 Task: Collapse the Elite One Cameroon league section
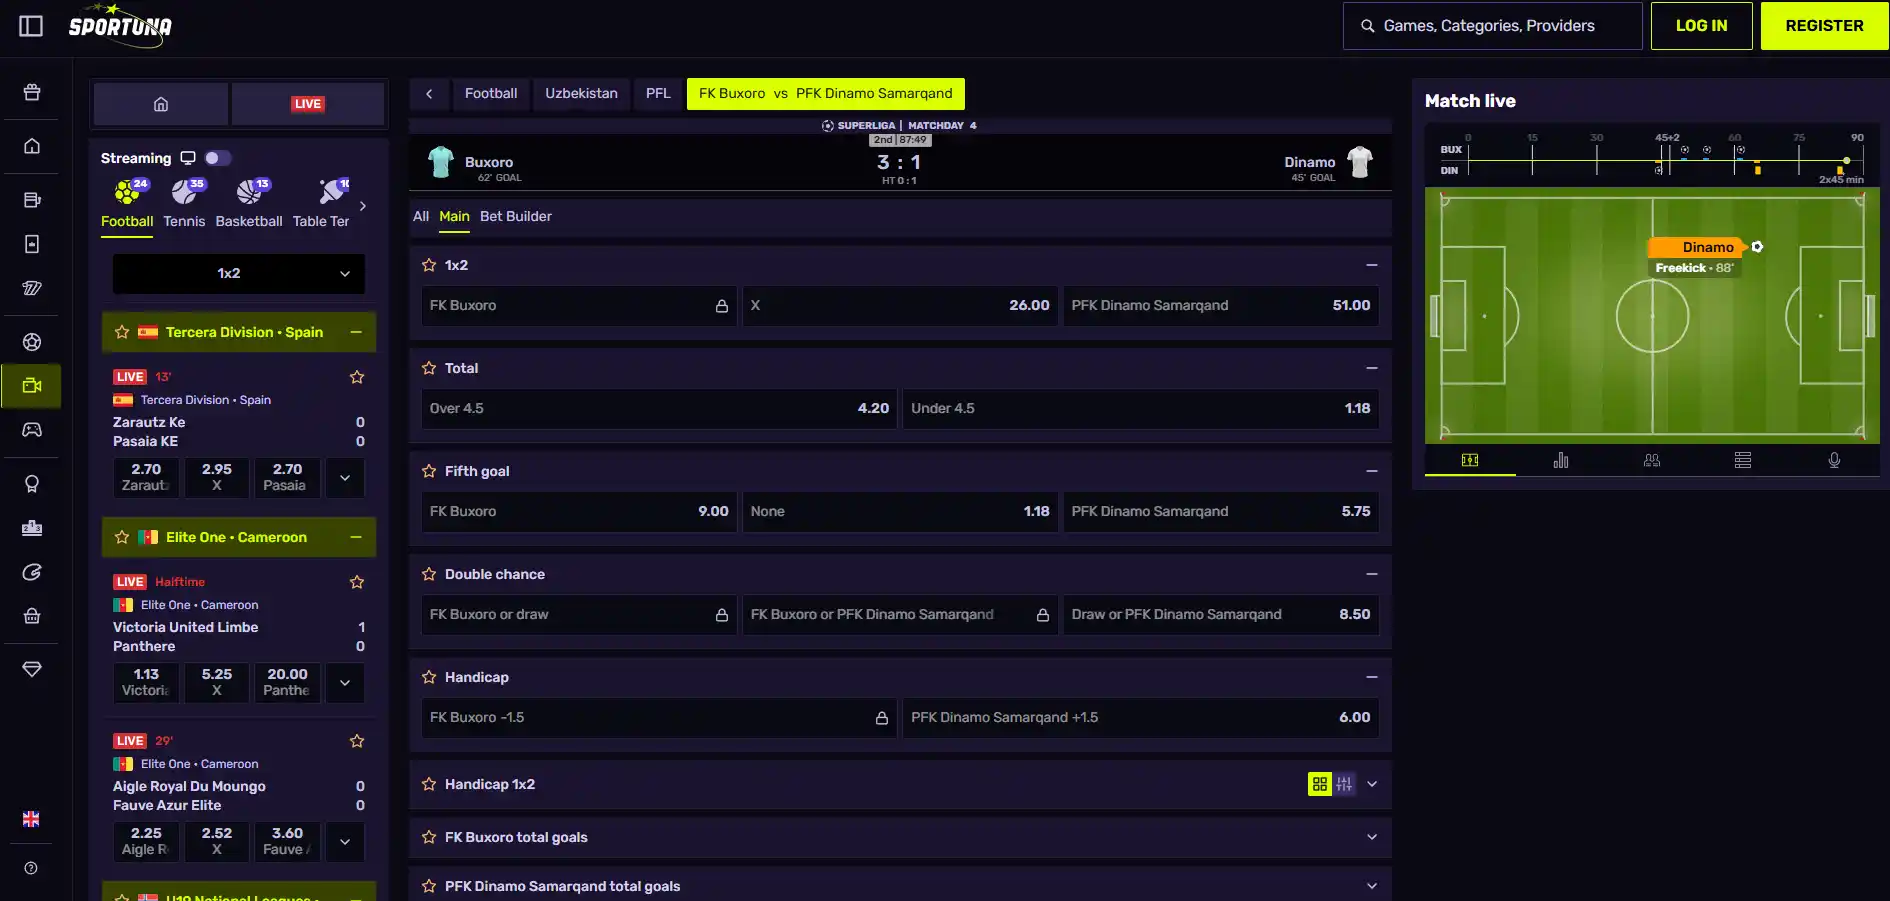pos(356,537)
